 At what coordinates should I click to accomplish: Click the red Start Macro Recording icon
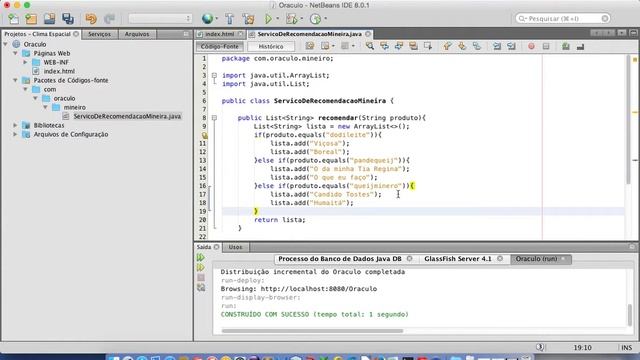tap(531, 47)
